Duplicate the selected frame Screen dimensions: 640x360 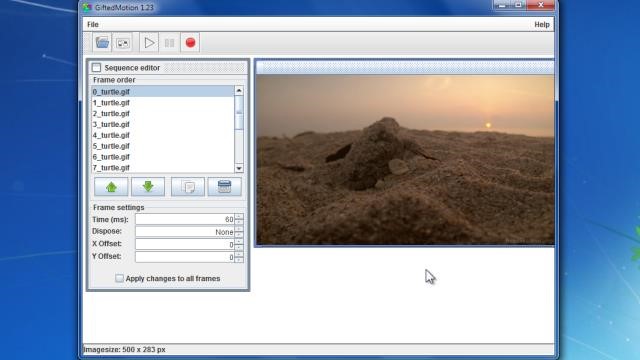tap(188, 187)
